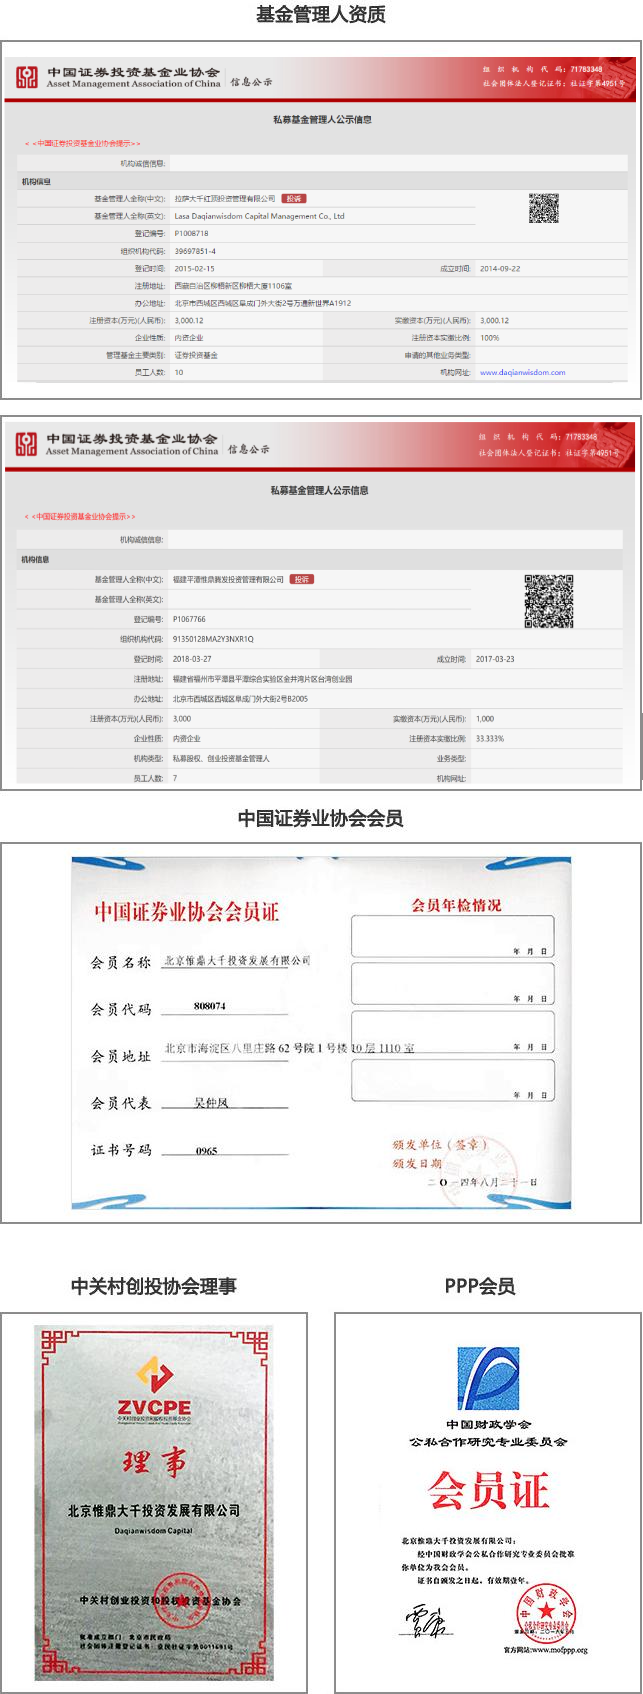Click the blue emblem atop the PPP 会员证
This screenshot has width=643, height=1694.
point(488,1379)
